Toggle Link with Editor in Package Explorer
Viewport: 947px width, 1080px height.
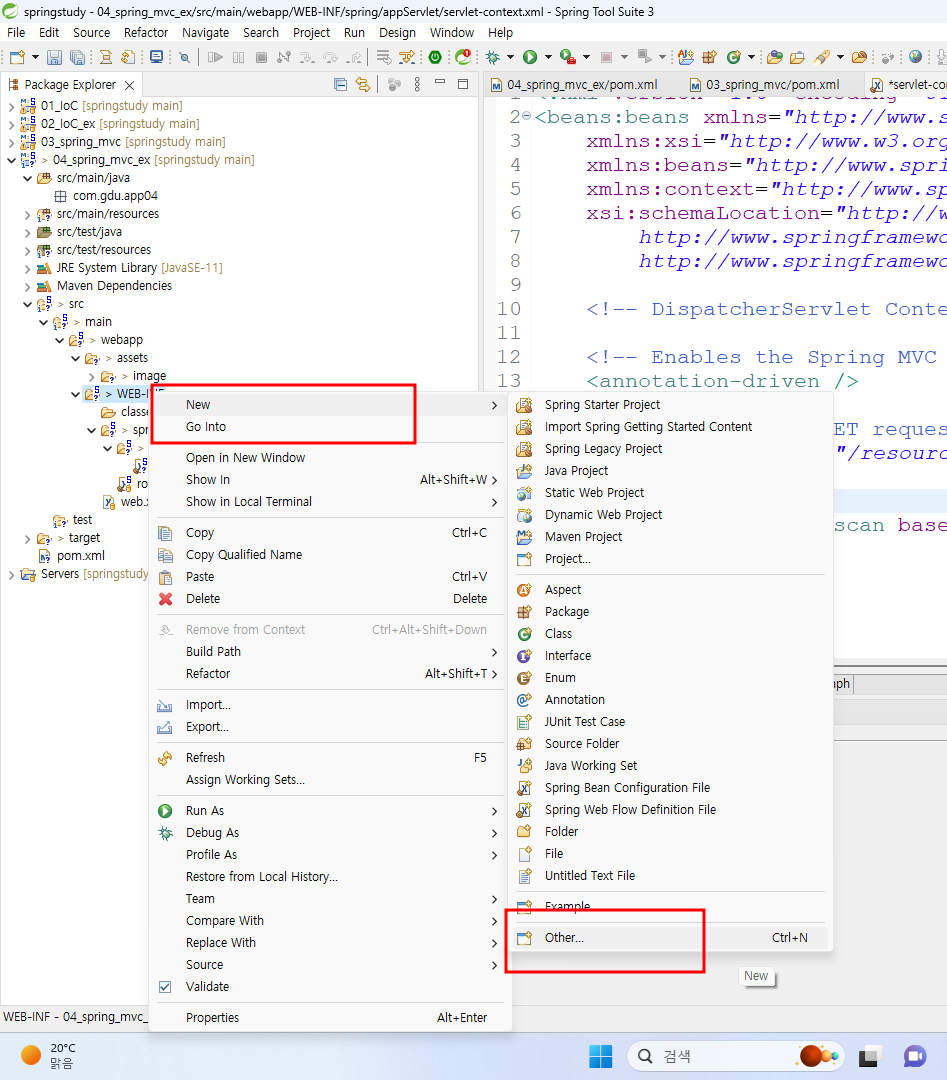tap(362, 84)
